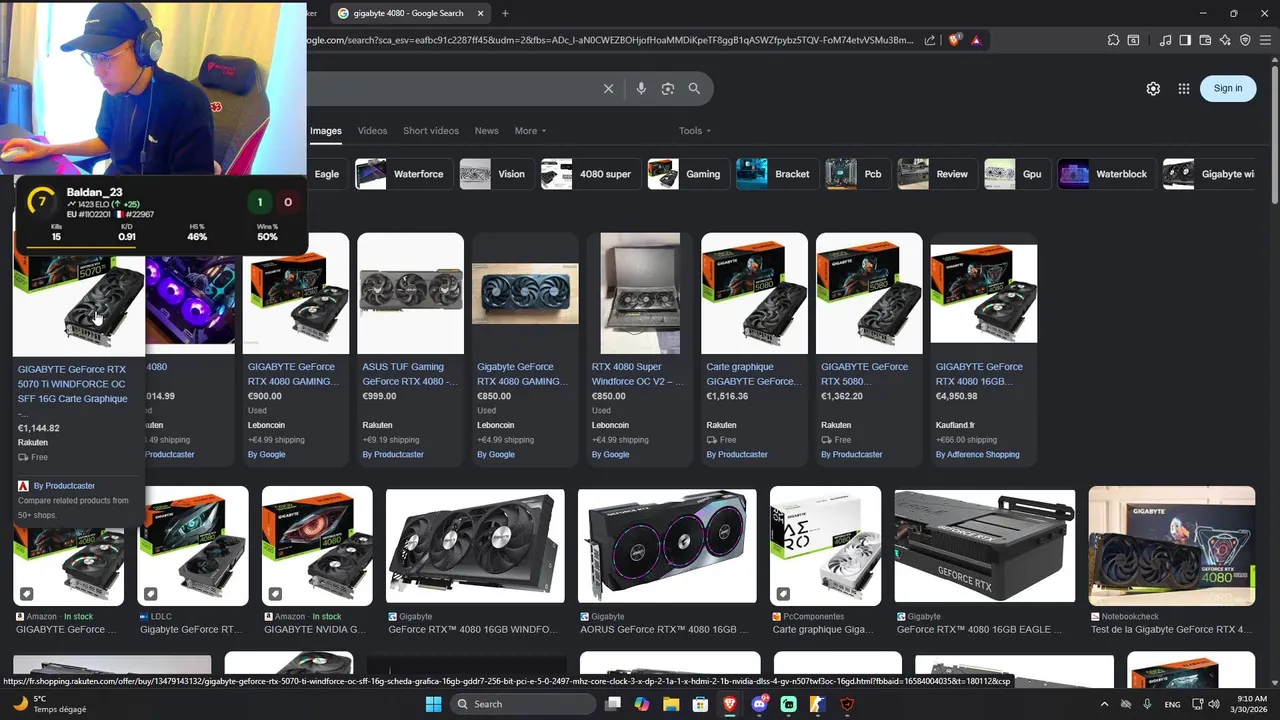The image size is (1280, 720).
Task: Launch Copilot from the taskbar
Action: click(x=642, y=704)
